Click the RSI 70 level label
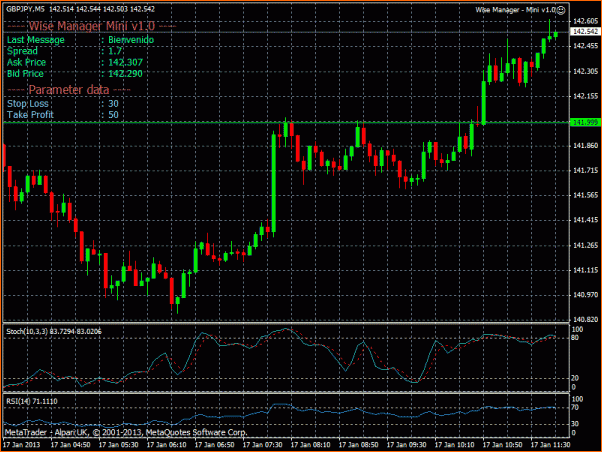 click(575, 407)
